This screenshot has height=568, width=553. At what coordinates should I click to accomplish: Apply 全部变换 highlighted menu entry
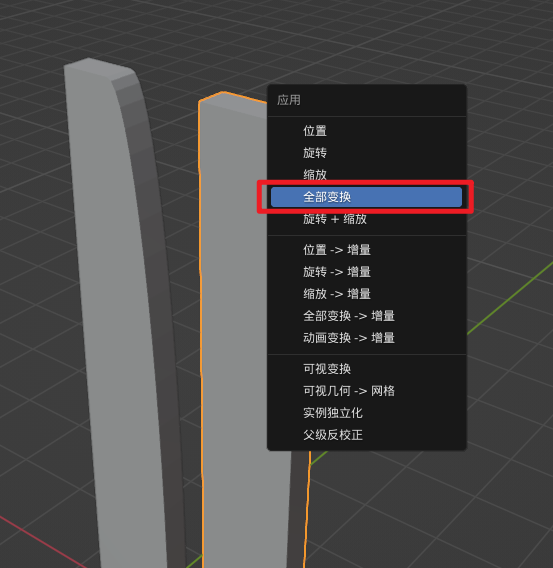point(366,197)
